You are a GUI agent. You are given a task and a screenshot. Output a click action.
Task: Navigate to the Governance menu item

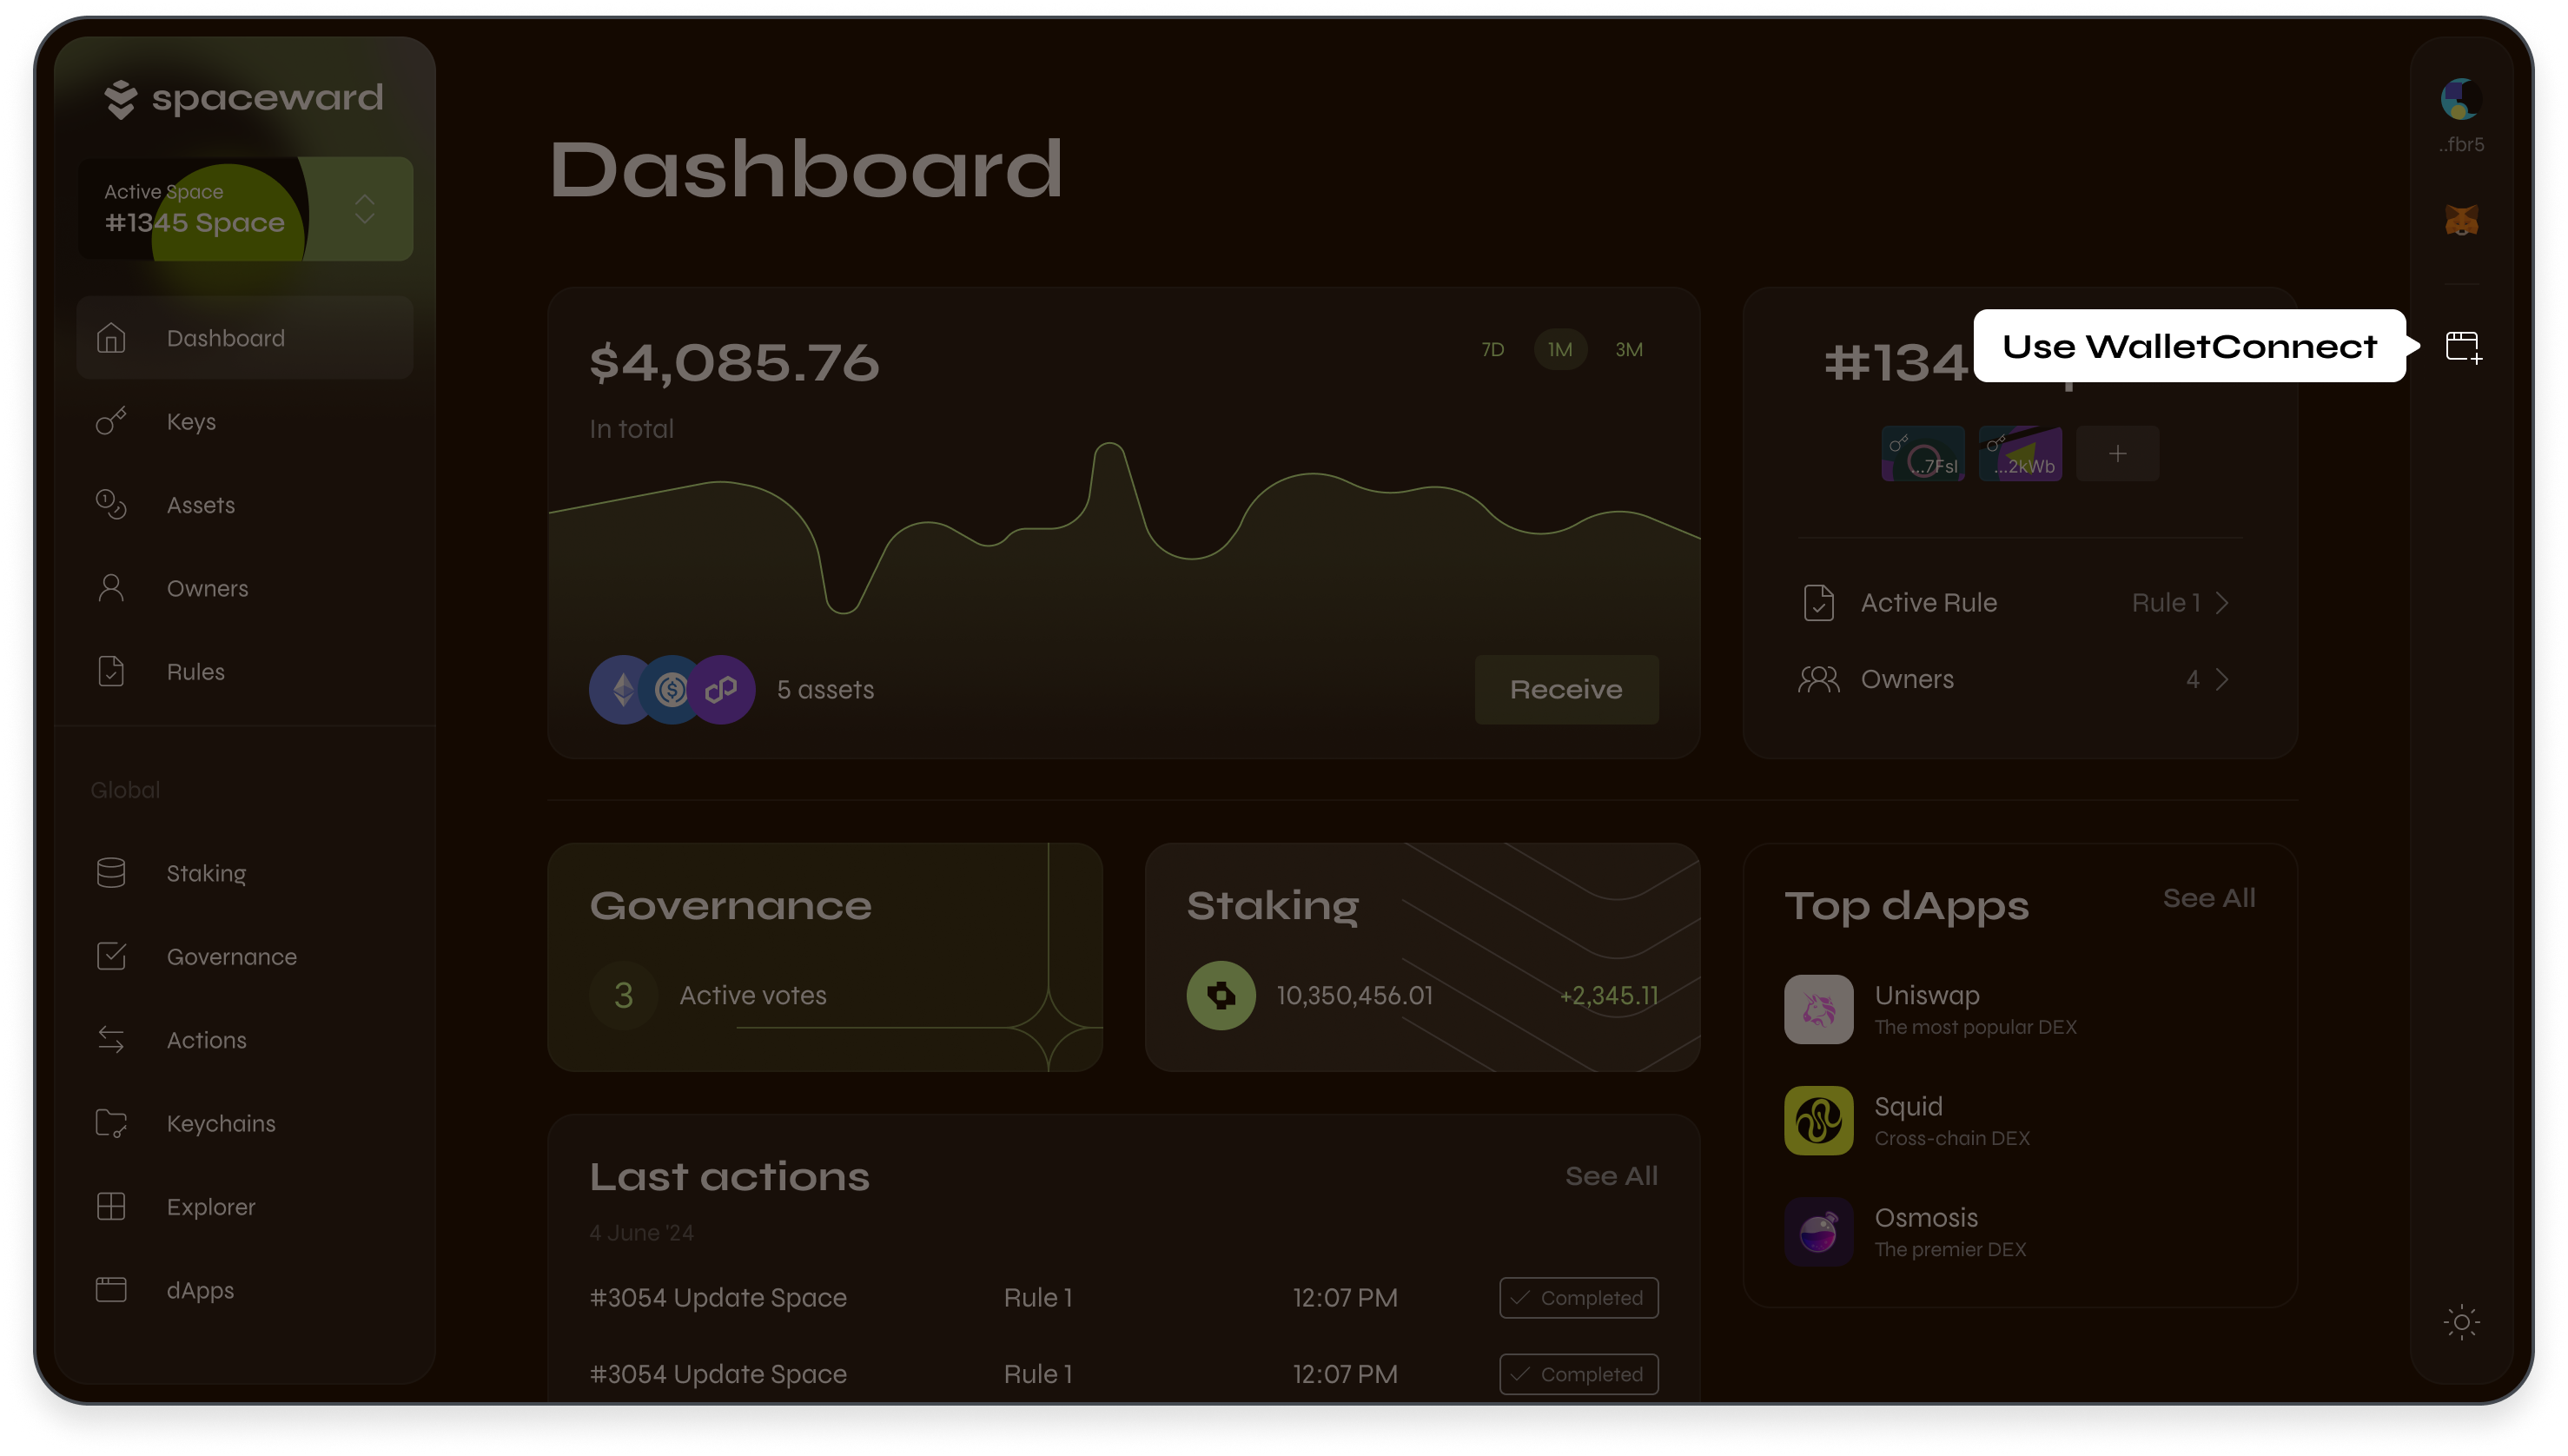click(231, 956)
